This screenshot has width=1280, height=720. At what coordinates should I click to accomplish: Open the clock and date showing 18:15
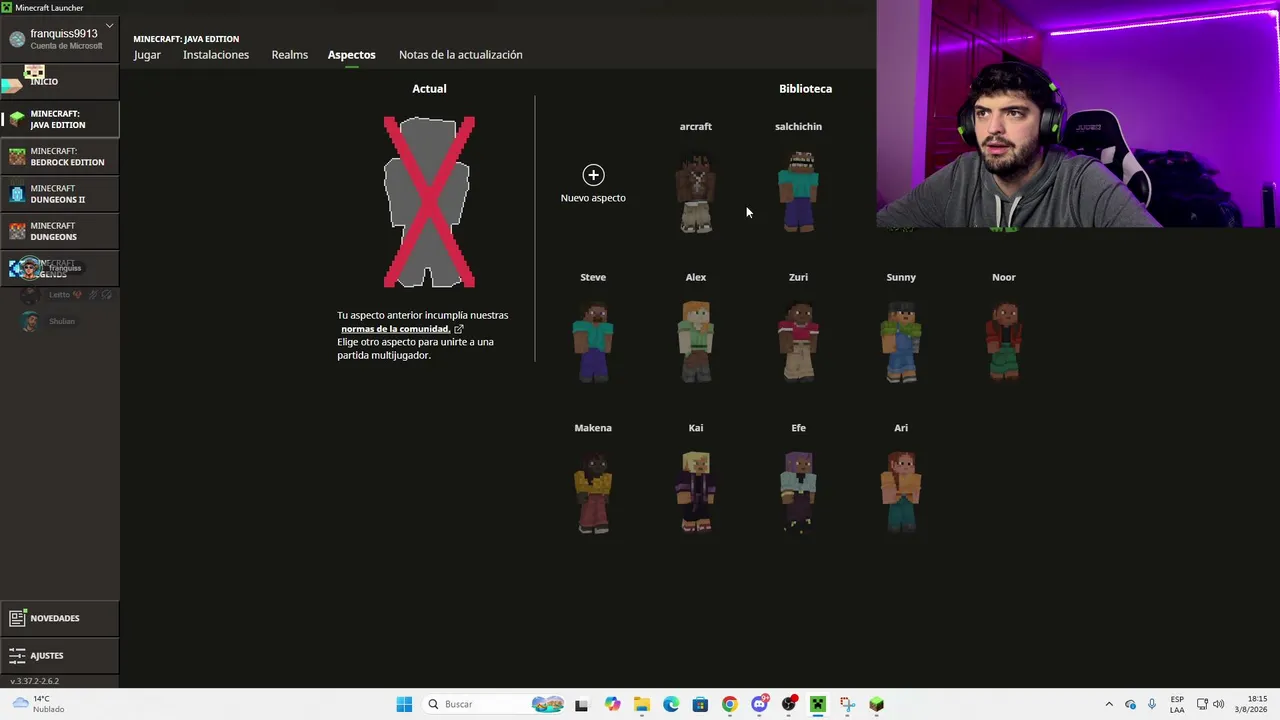coord(1251,704)
